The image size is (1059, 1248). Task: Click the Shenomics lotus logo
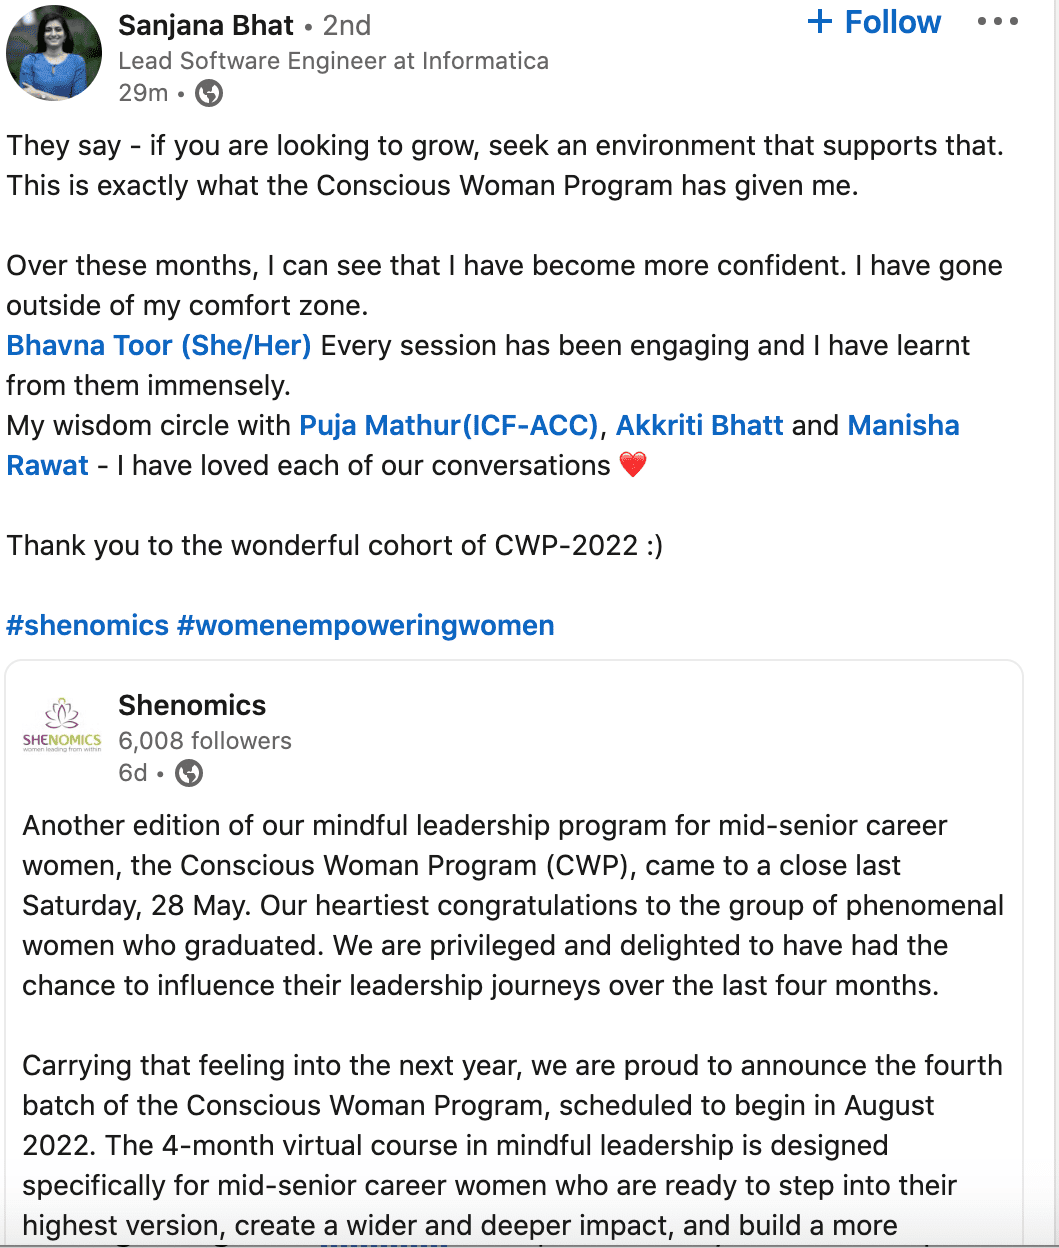62,726
